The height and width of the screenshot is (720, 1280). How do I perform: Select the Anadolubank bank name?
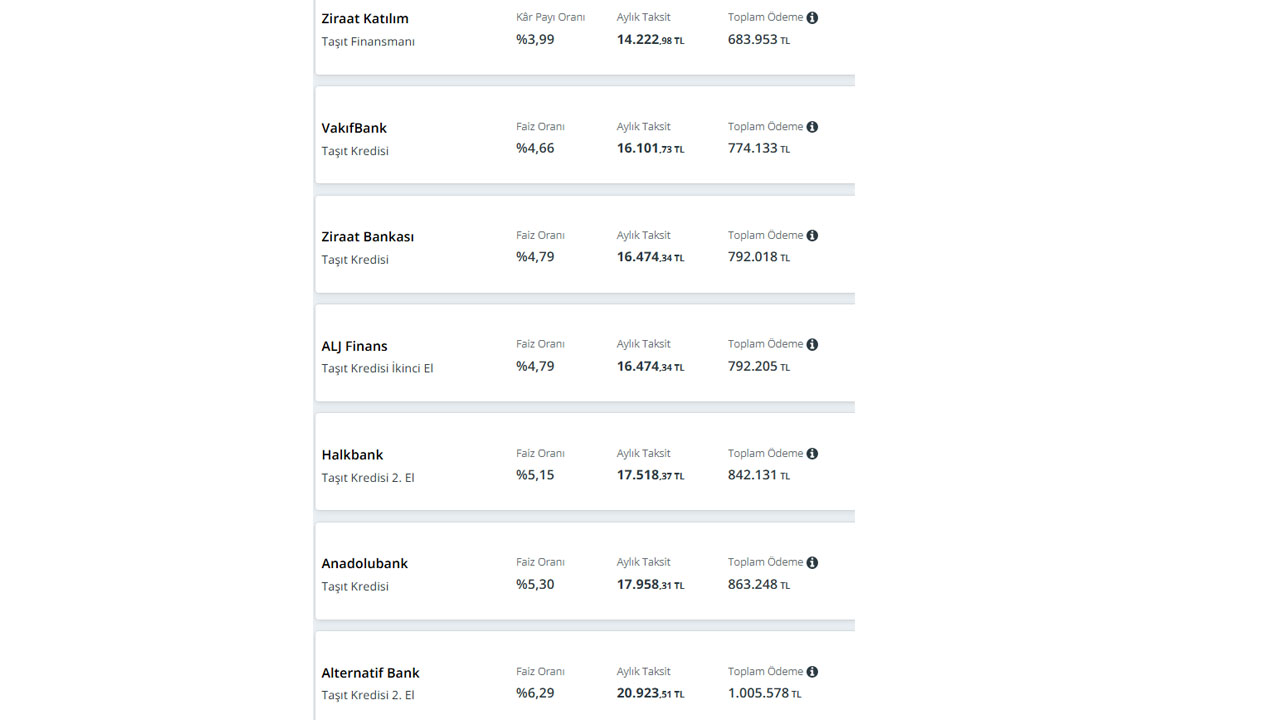coord(364,564)
